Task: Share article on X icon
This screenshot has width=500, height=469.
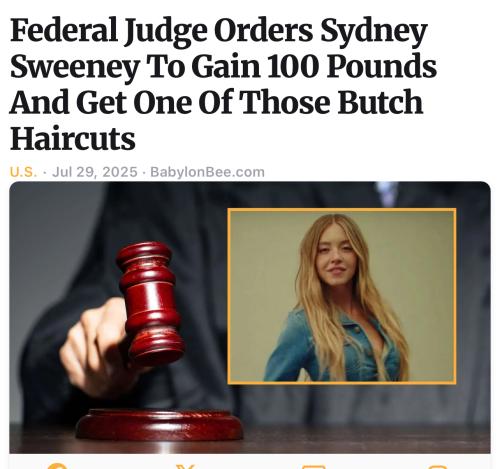Action: (185, 466)
